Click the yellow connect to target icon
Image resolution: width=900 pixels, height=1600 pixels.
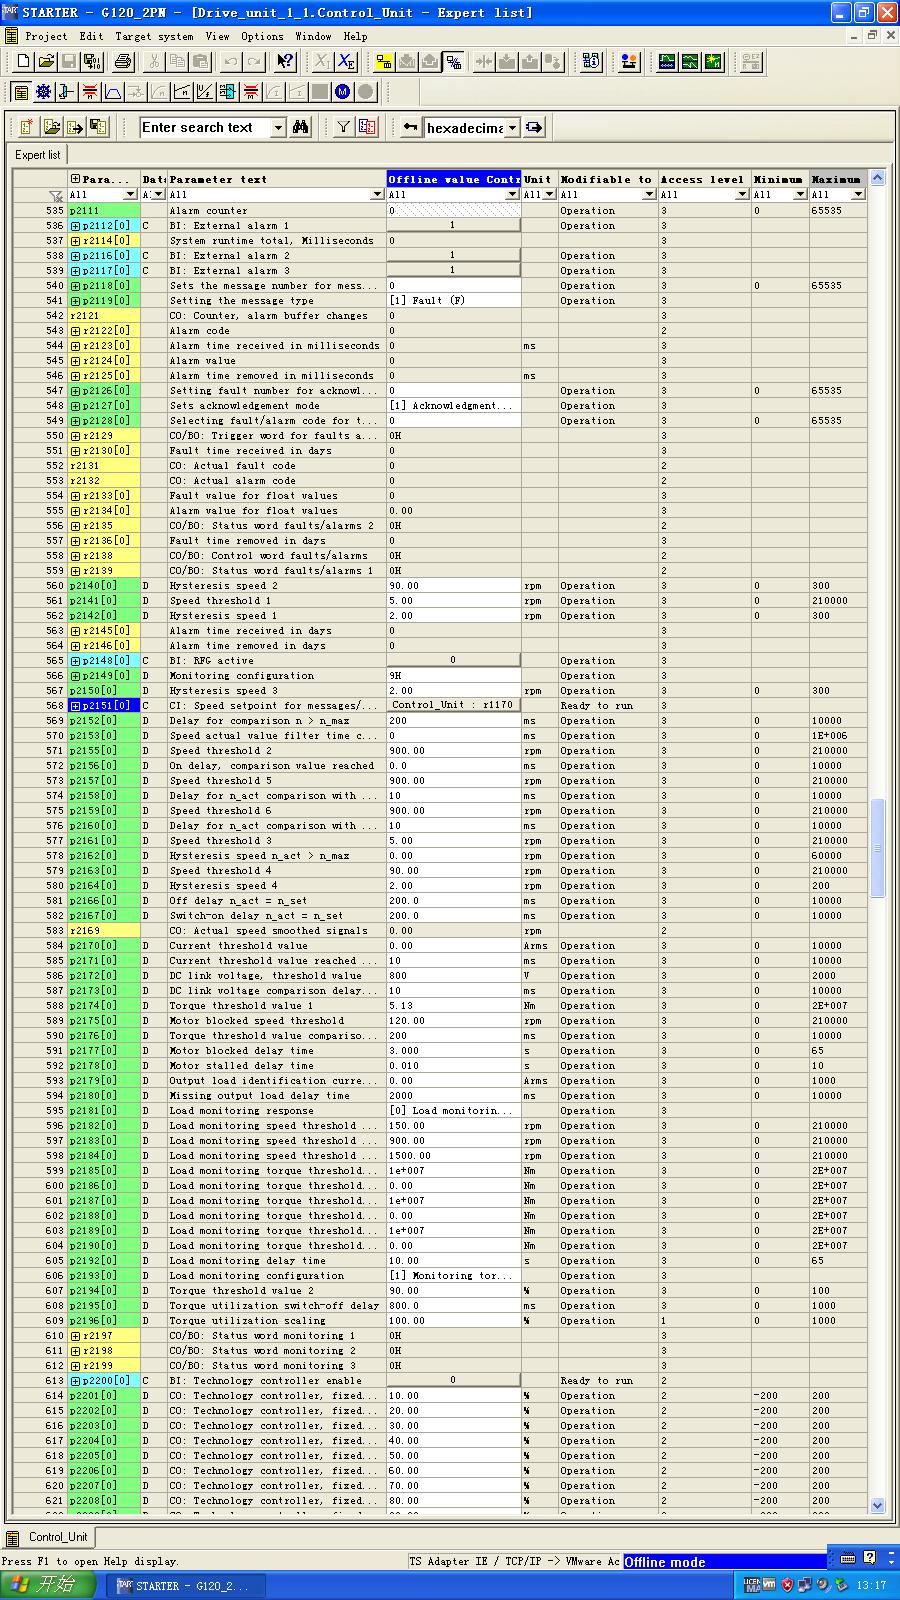384,62
